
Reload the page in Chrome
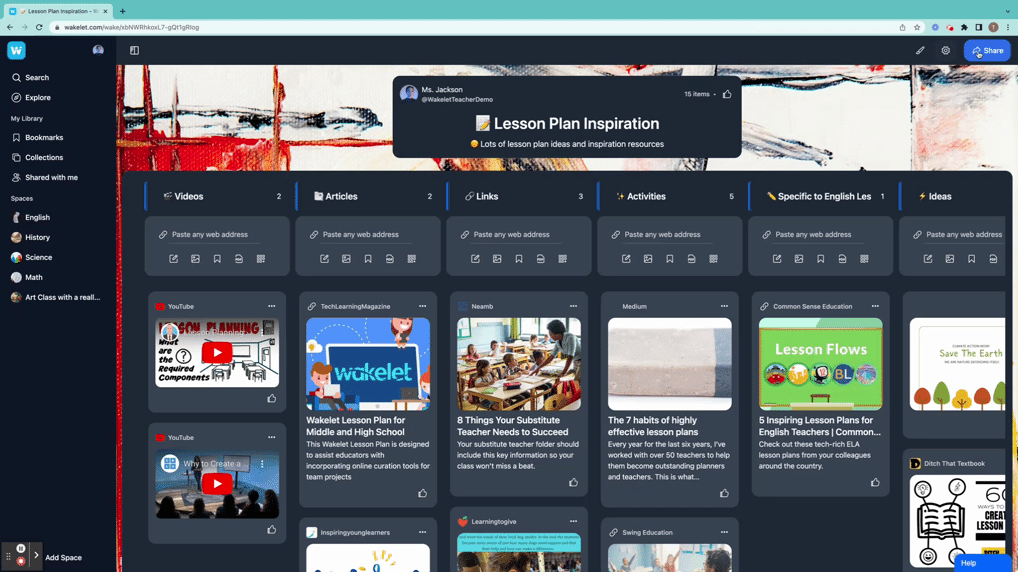pos(39,27)
